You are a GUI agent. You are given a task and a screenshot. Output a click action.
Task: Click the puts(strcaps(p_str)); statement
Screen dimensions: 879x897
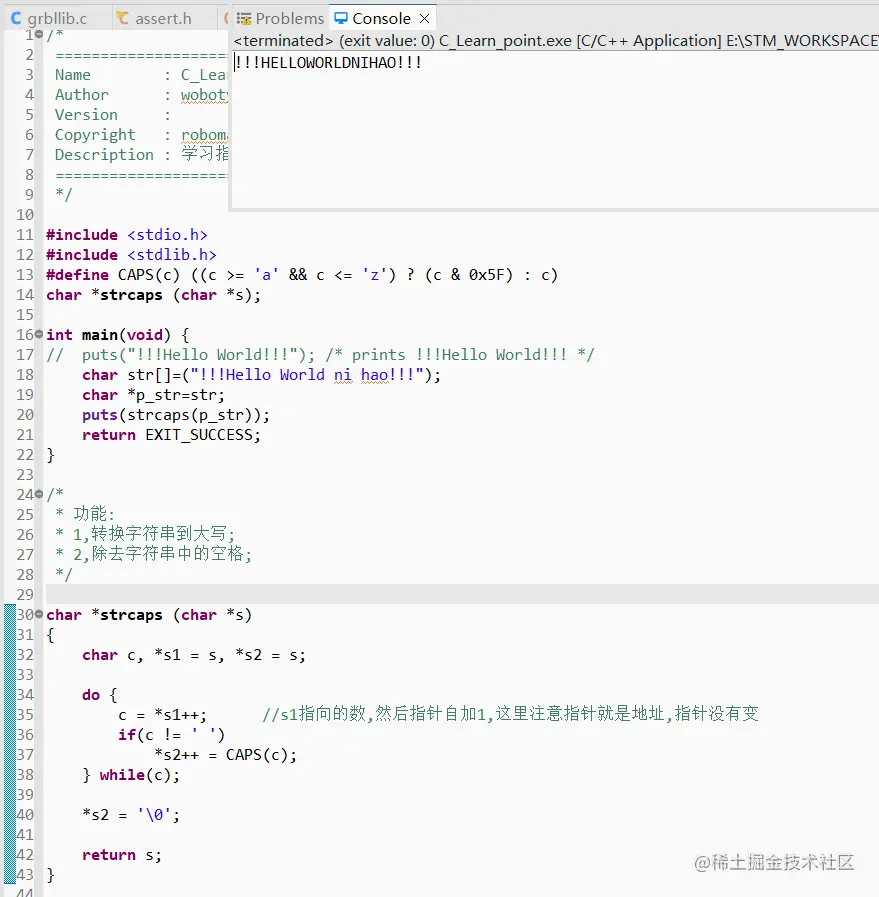click(x=176, y=415)
